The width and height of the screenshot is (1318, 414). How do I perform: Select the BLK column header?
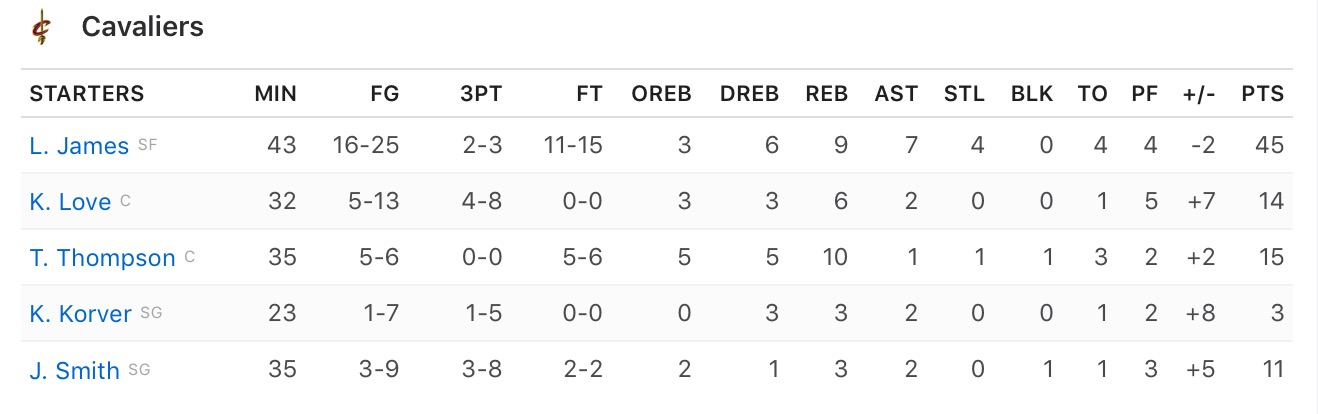[x=1032, y=94]
